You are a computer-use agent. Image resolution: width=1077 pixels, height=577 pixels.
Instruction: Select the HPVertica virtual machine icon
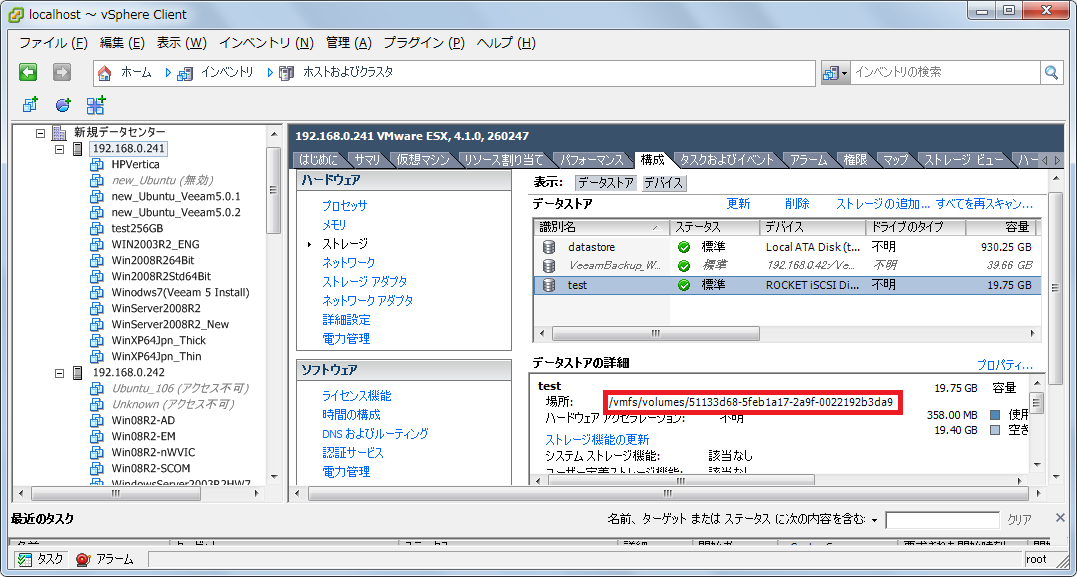(96, 165)
